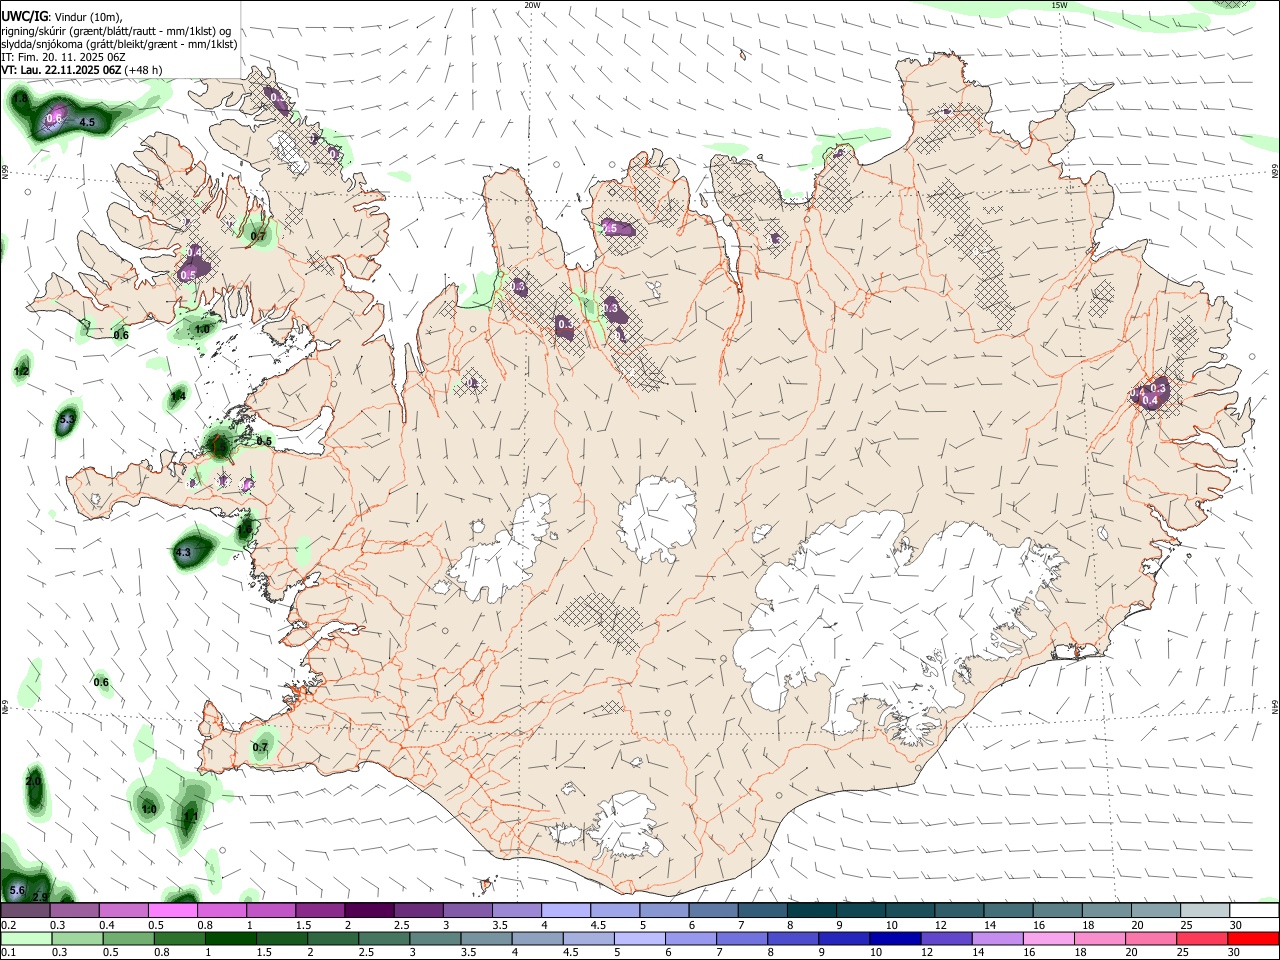Image resolution: width=1280 pixels, height=960 pixels.
Task: Click the 5.3 precipitation value on the map
Action: click(x=67, y=420)
